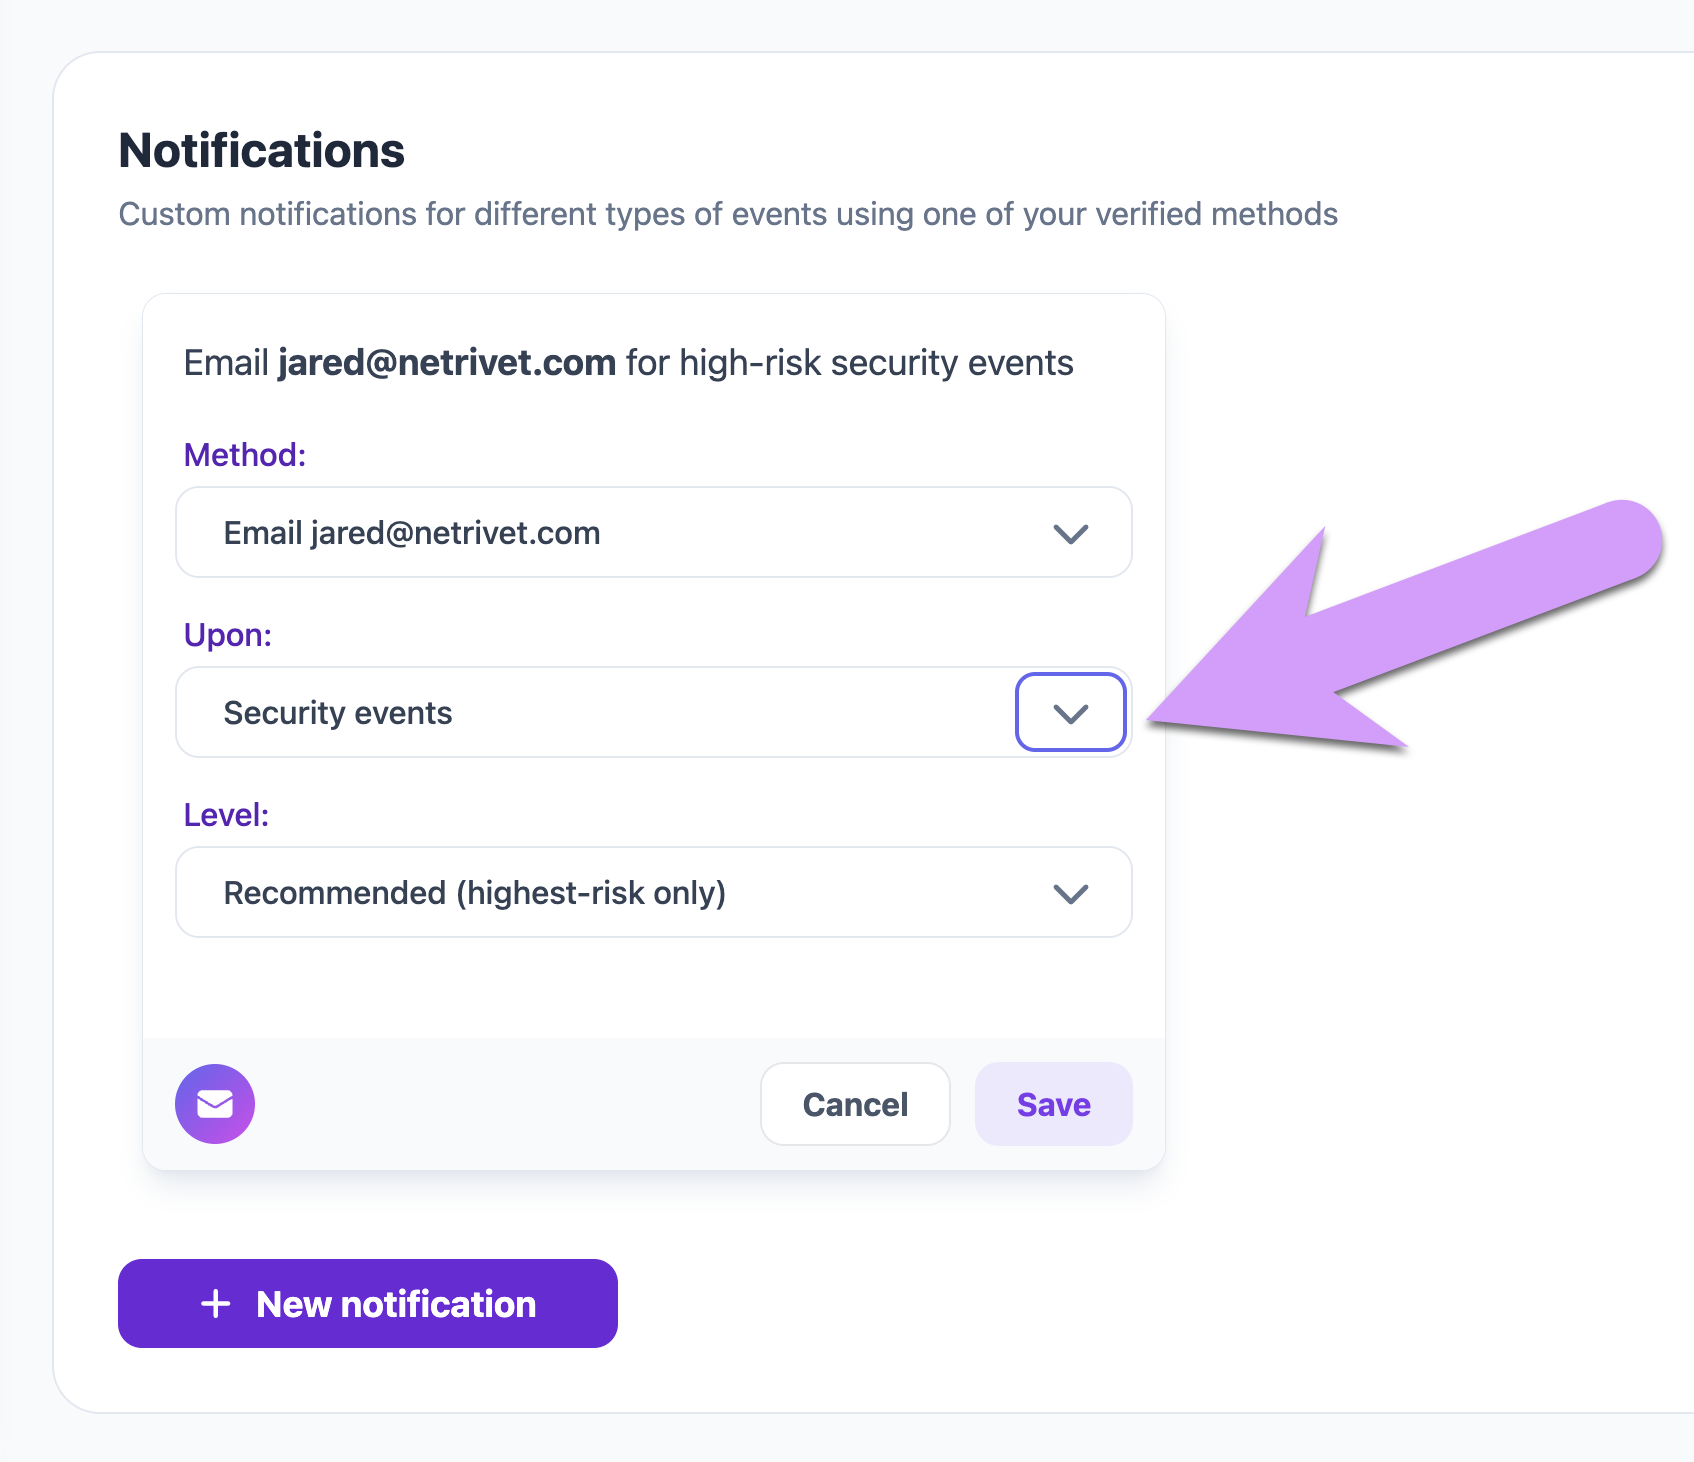
Task: Click the word "Email" starting the card title
Action: click(226, 363)
